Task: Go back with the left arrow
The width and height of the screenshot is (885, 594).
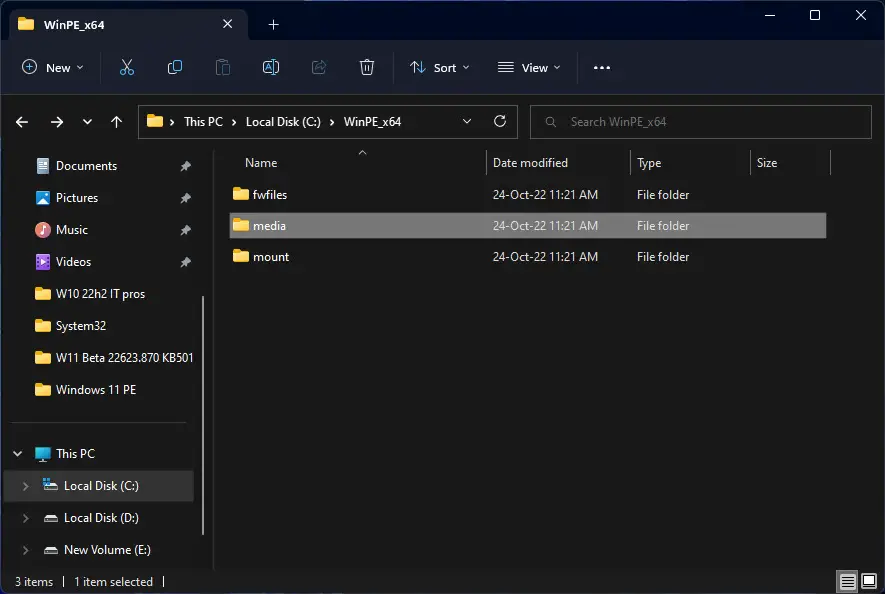Action: [x=22, y=122]
